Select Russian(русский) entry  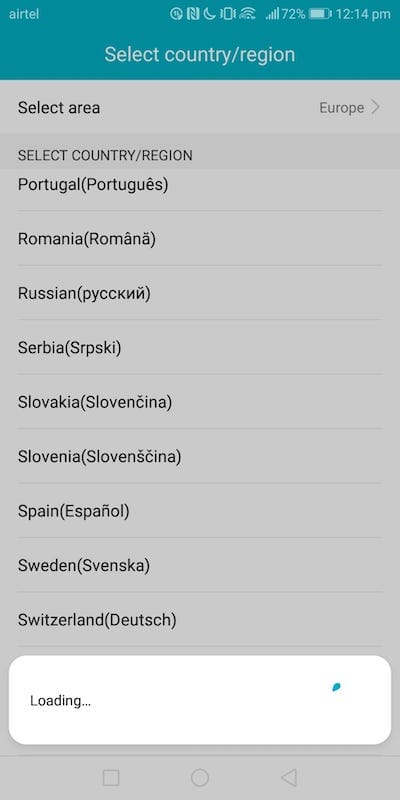(200, 293)
